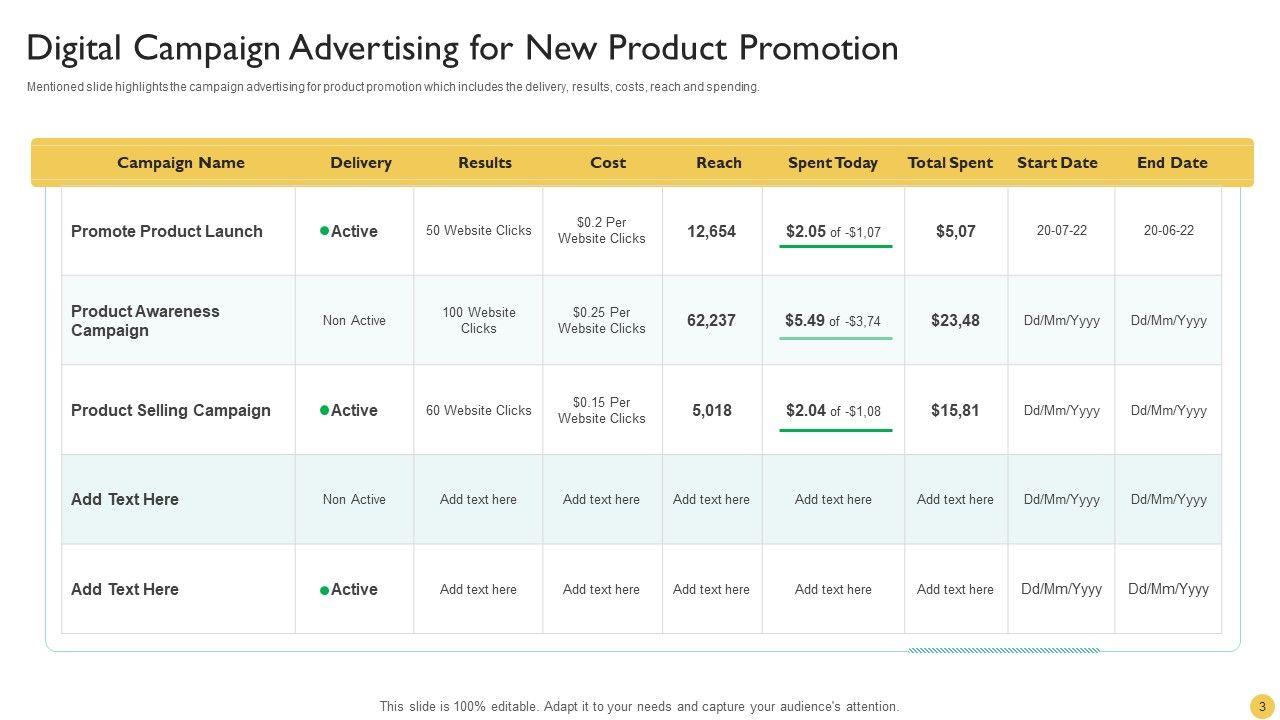This screenshot has height=720, width=1280.
Task: Open the Promote Product Launch campaign name
Action: point(167,231)
